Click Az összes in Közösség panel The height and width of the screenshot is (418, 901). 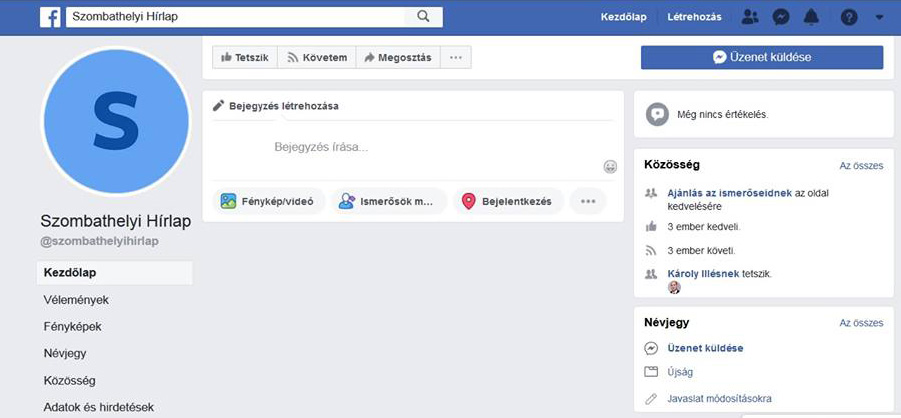(x=861, y=166)
